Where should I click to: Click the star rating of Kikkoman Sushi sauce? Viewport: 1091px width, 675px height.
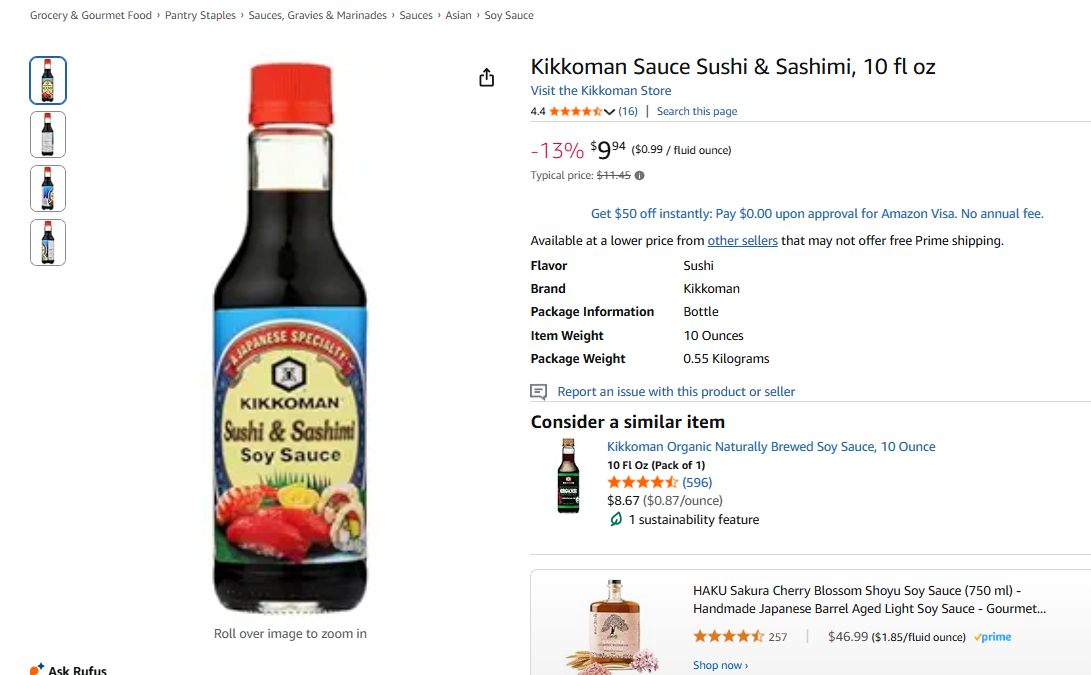click(x=575, y=111)
